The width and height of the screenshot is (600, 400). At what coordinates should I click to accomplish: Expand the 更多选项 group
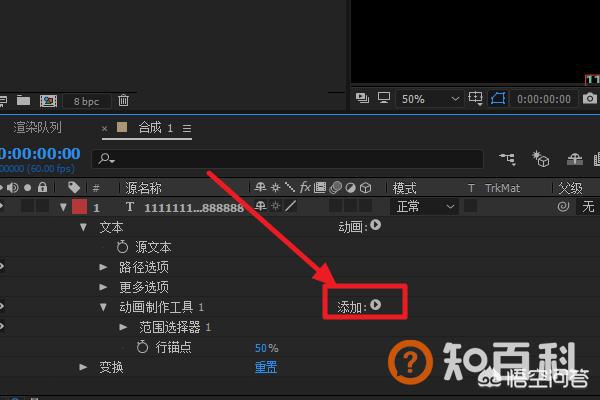coord(103,287)
